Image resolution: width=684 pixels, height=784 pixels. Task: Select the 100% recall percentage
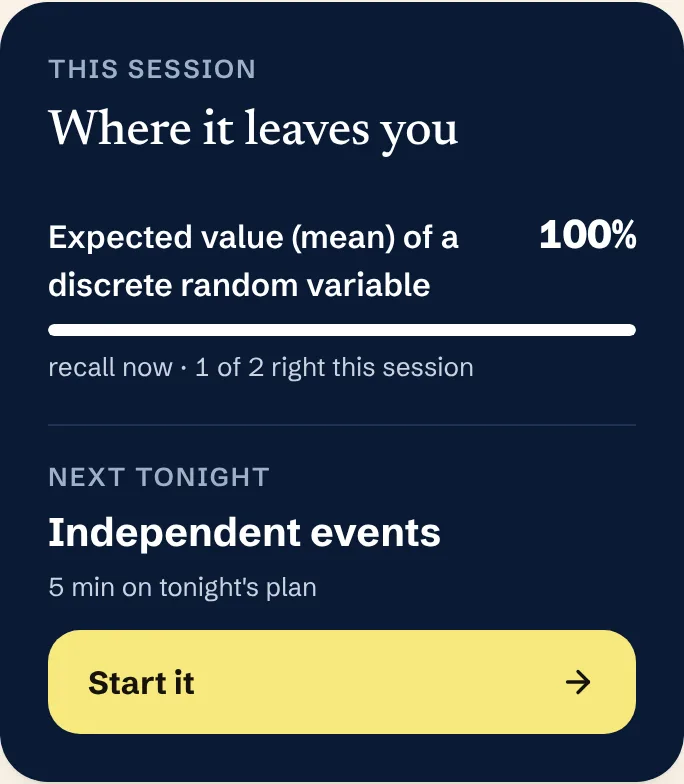coord(588,234)
